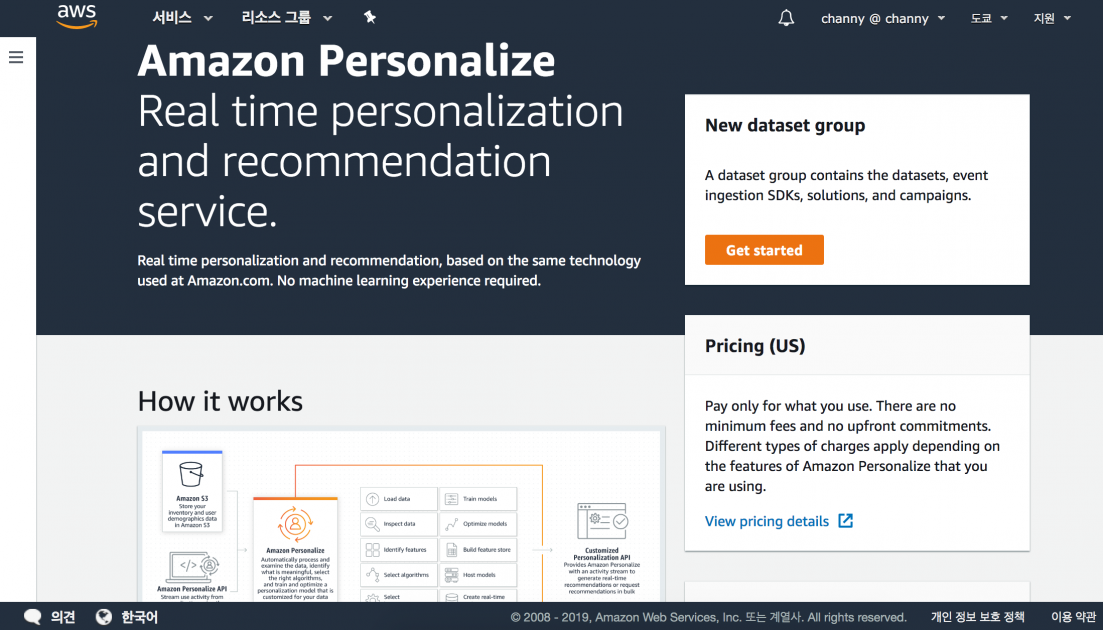Open notifications via the bell icon
Screen dimensions: 1103x630
(785, 17)
